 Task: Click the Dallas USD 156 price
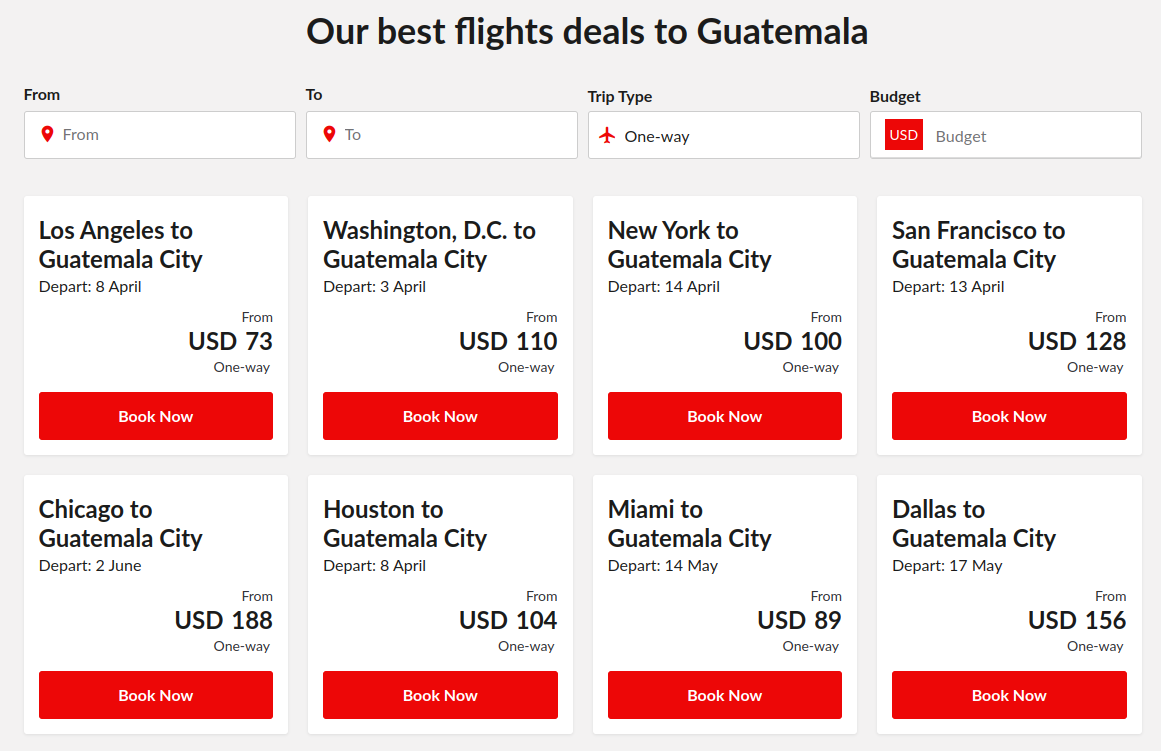pyautogui.click(x=1077, y=620)
